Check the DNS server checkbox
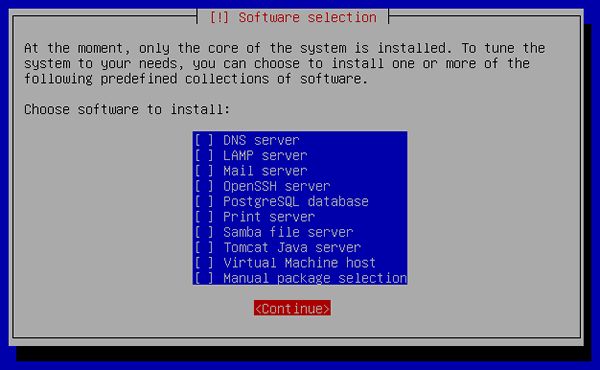The width and height of the screenshot is (600, 370). [204, 140]
